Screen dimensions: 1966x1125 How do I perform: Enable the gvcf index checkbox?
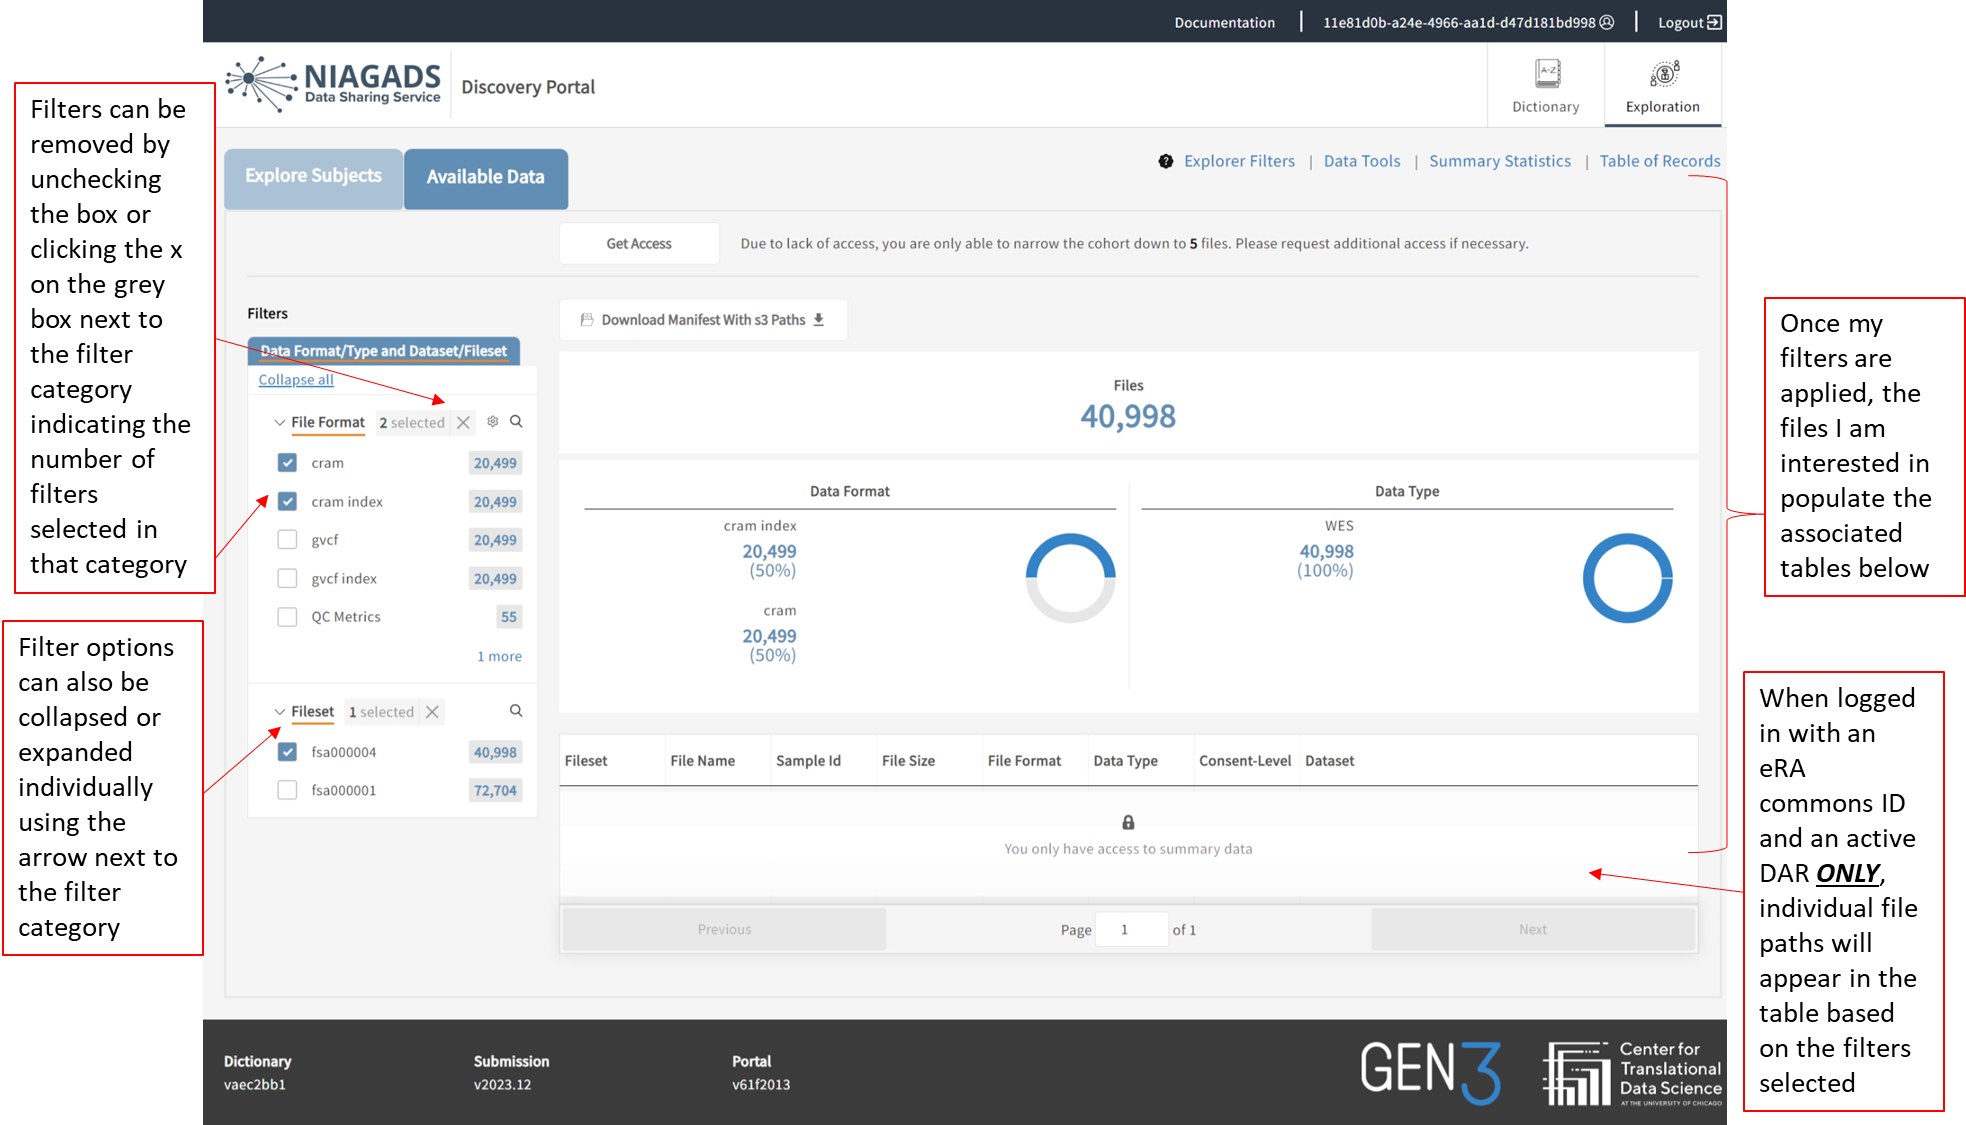pyautogui.click(x=288, y=578)
